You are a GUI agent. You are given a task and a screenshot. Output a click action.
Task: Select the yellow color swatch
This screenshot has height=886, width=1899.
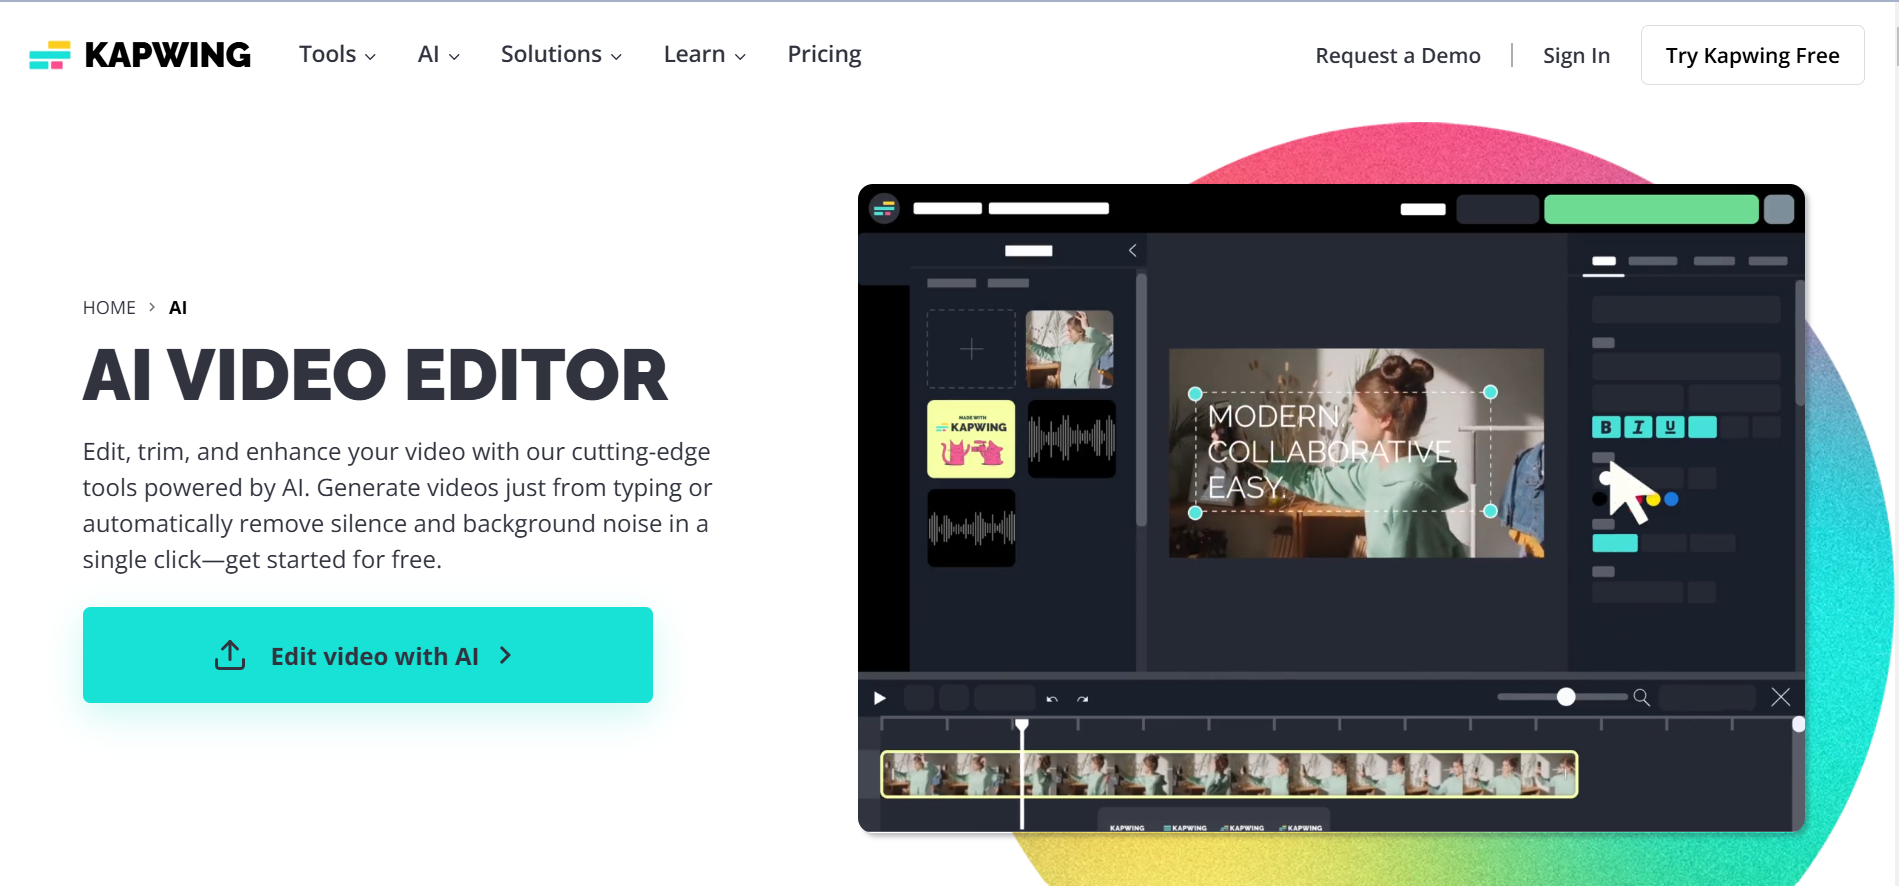(x=1653, y=499)
